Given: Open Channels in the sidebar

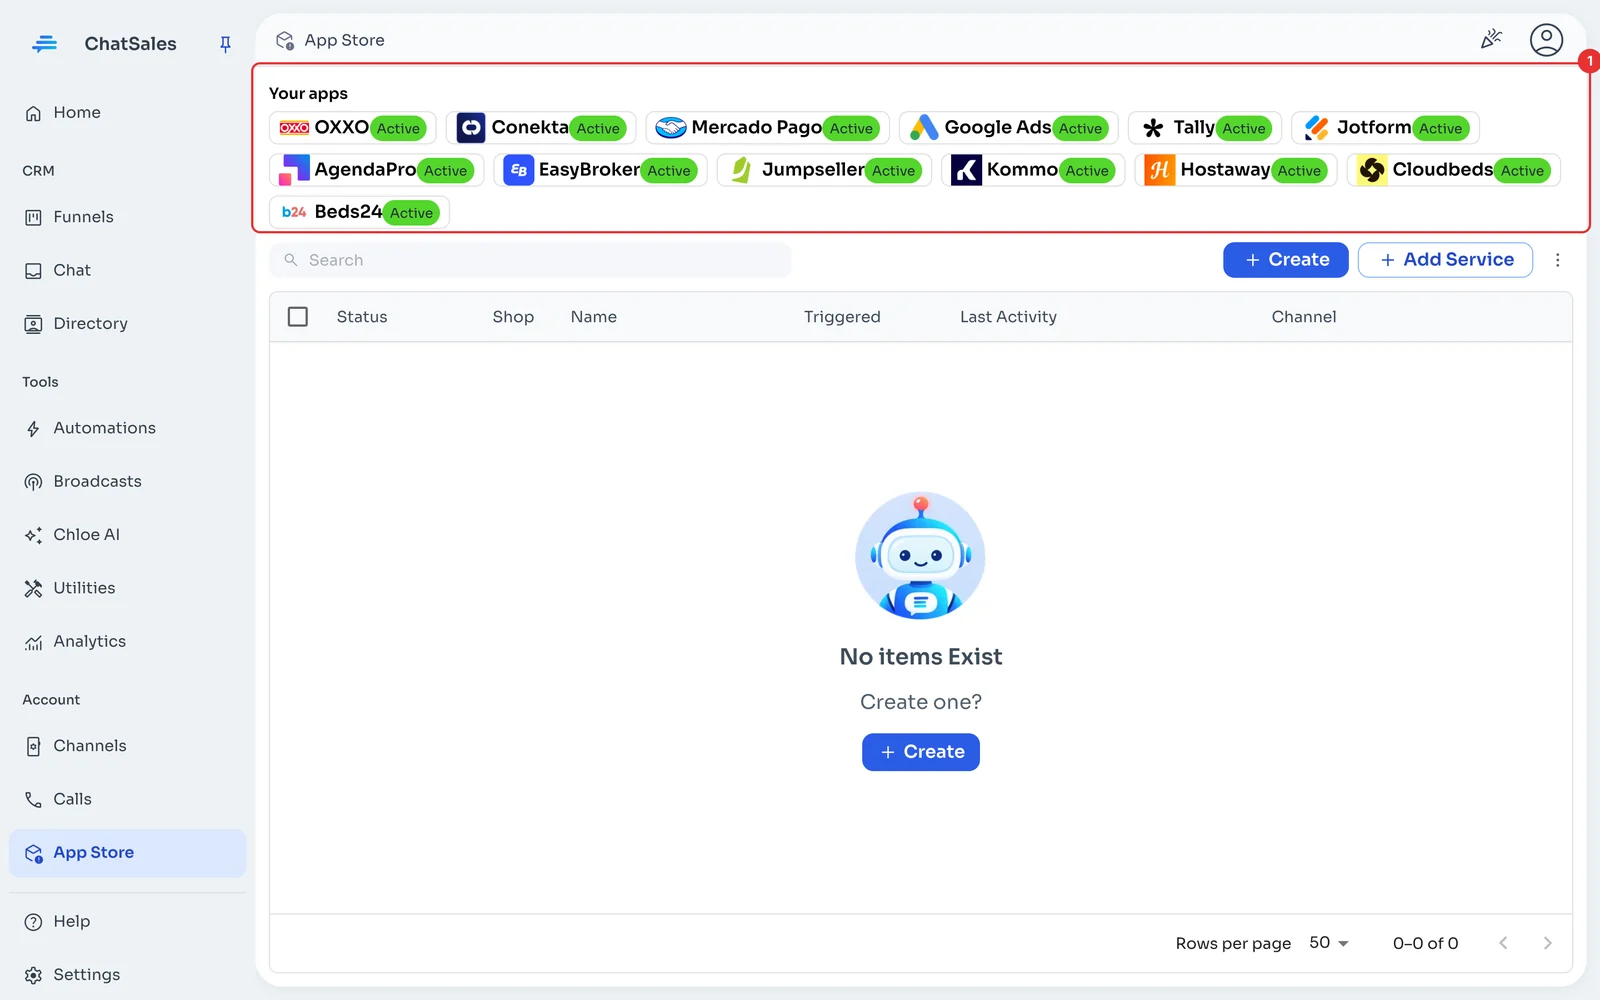Looking at the screenshot, I should [128, 746].
